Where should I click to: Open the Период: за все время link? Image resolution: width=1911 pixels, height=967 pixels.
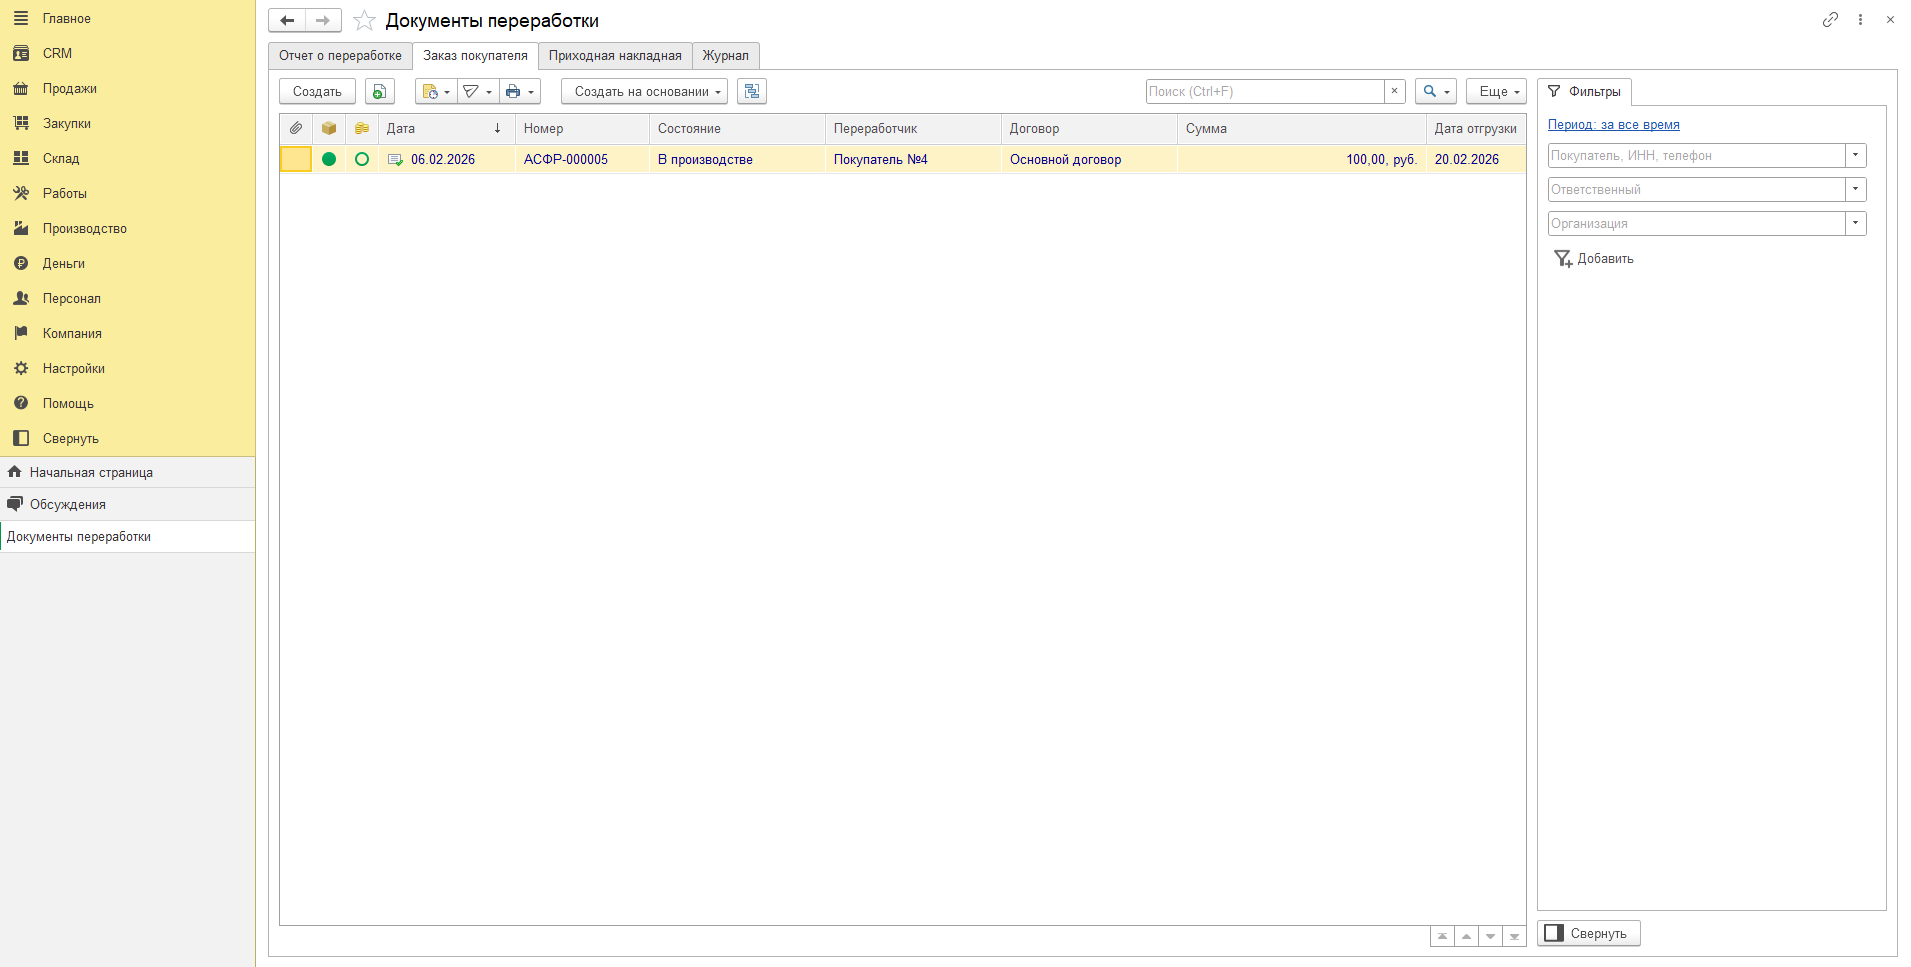tap(1613, 125)
